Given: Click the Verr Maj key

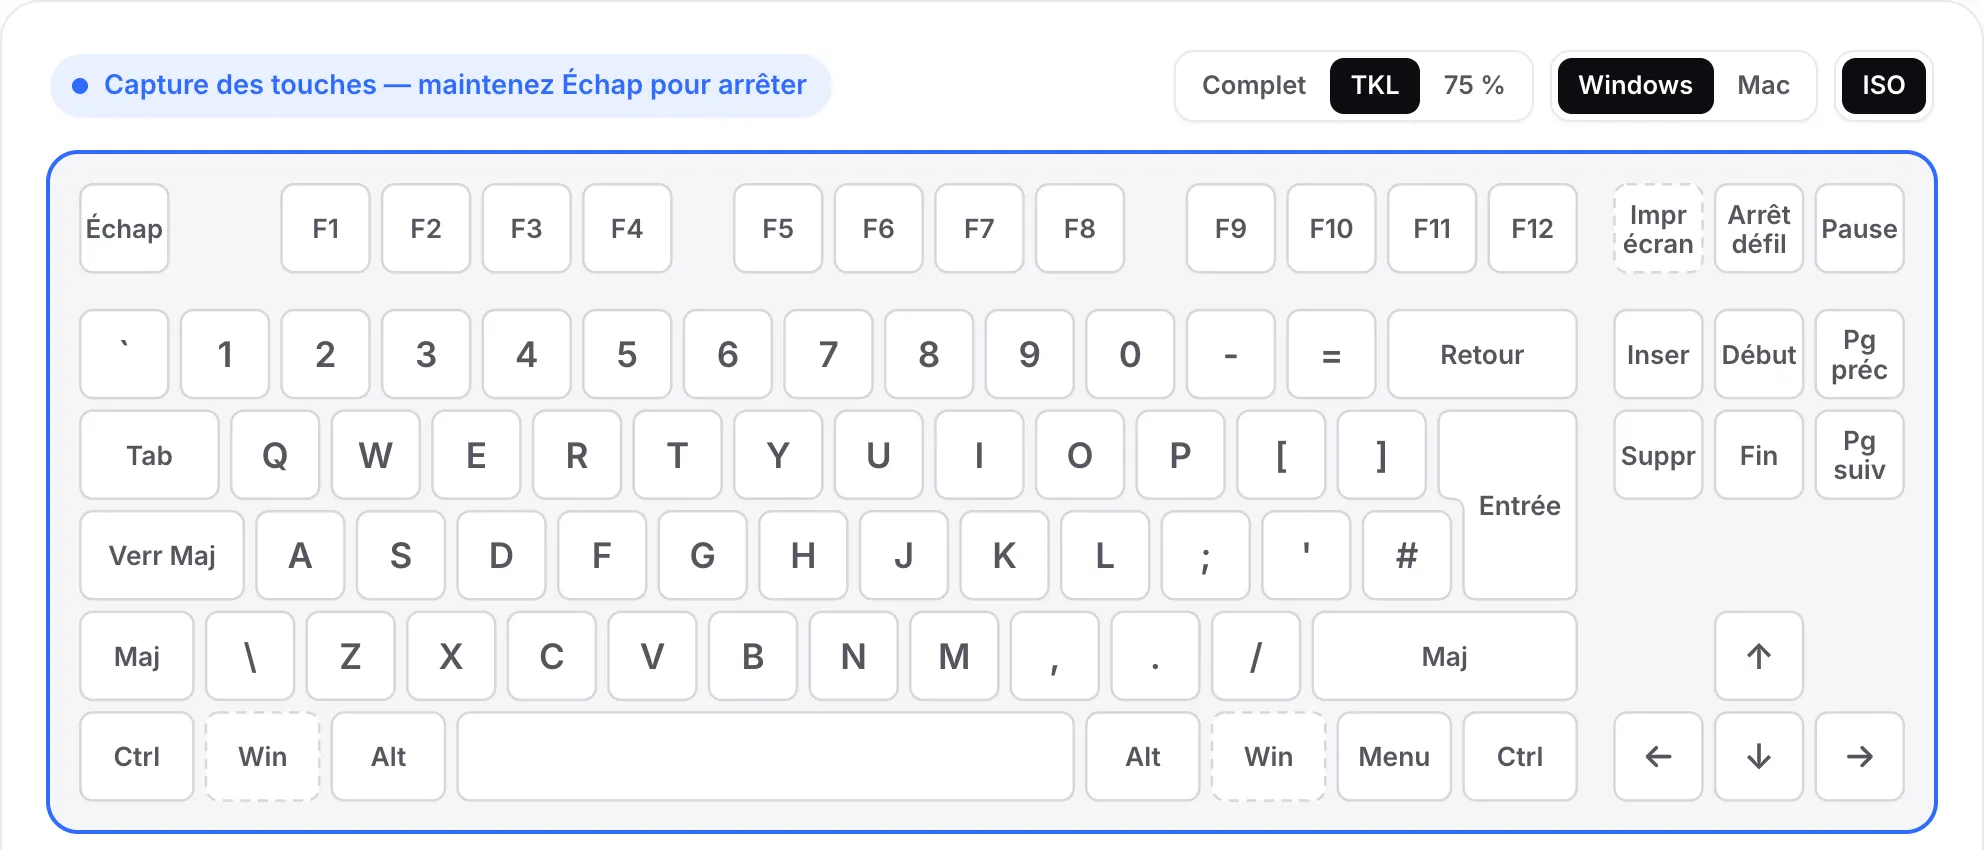Looking at the screenshot, I should [162, 555].
